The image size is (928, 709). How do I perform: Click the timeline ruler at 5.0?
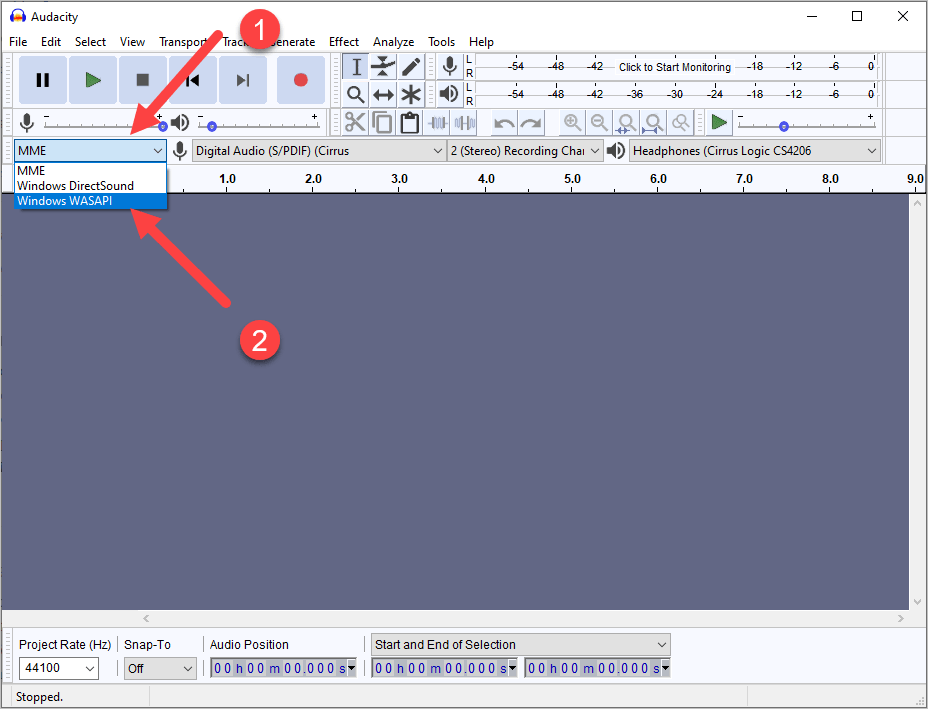(572, 179)
